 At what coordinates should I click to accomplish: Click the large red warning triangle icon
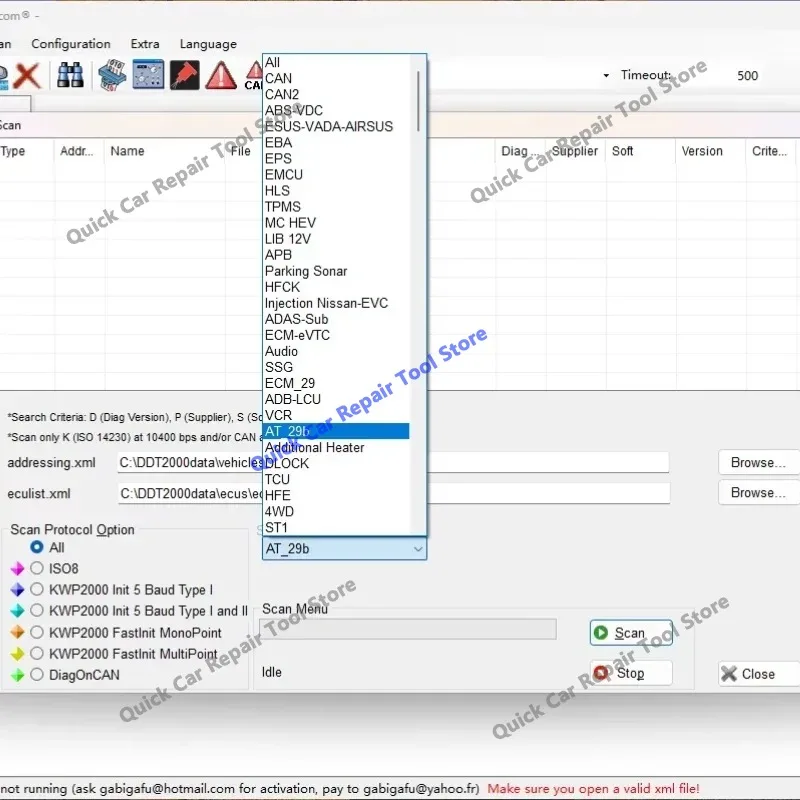coord(221,76)
